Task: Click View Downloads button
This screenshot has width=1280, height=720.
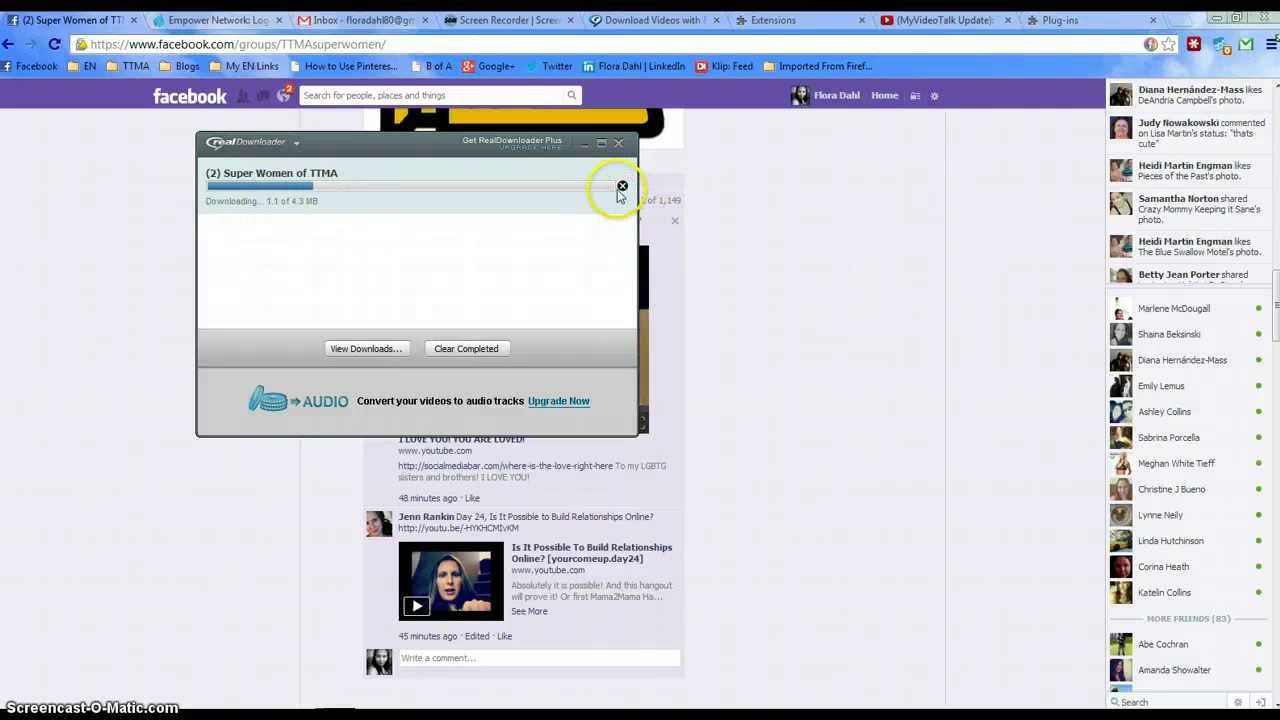Action: tap(366, 349)
